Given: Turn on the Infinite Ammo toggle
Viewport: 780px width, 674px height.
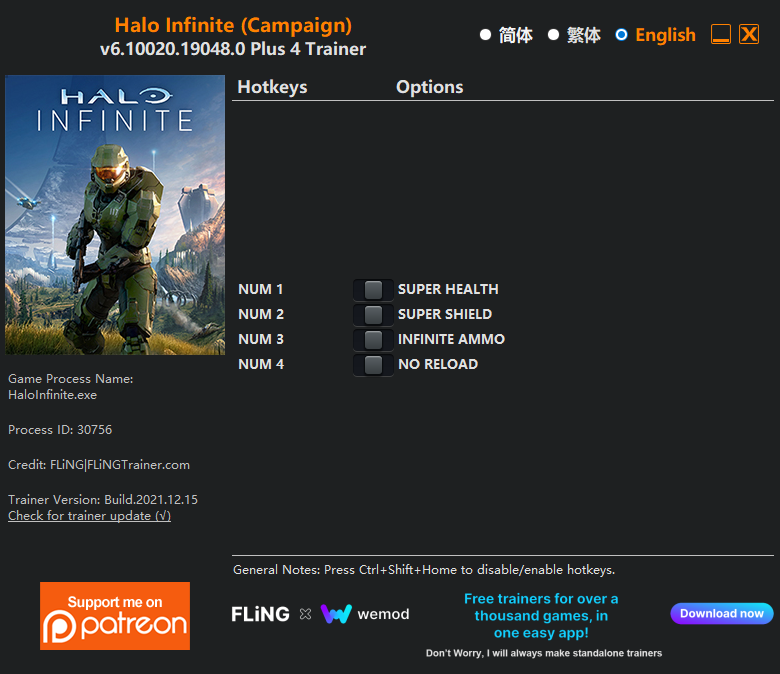Looking at the screenshot, I should click(x=373, y=339).
